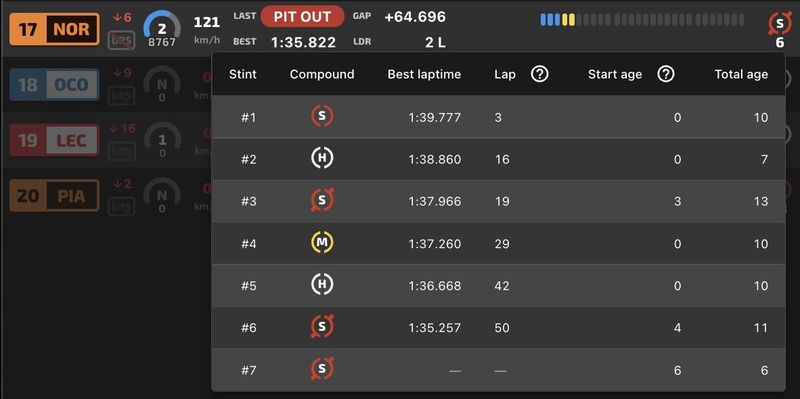The width and height of the screenshot is (800, 399).
Task: Click the mini sector progress bar for NOR
Action: [642, 20]
